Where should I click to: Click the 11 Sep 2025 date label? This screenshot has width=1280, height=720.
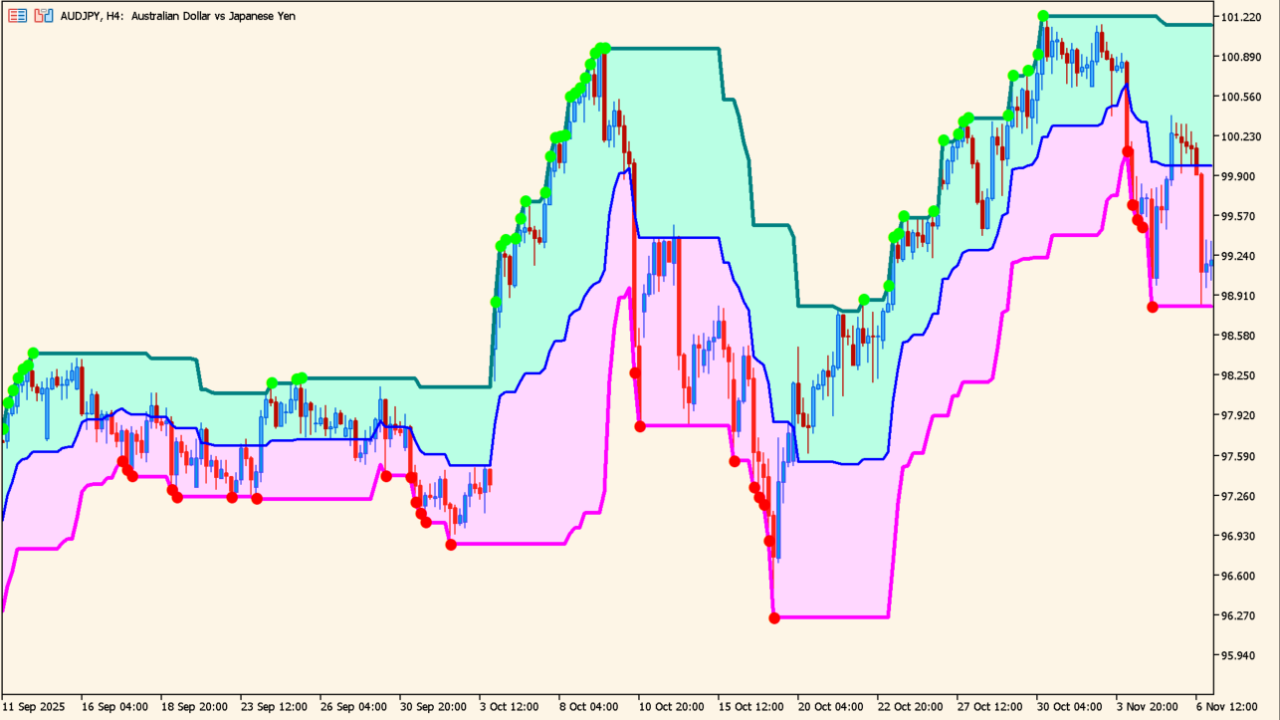(36, 705)
